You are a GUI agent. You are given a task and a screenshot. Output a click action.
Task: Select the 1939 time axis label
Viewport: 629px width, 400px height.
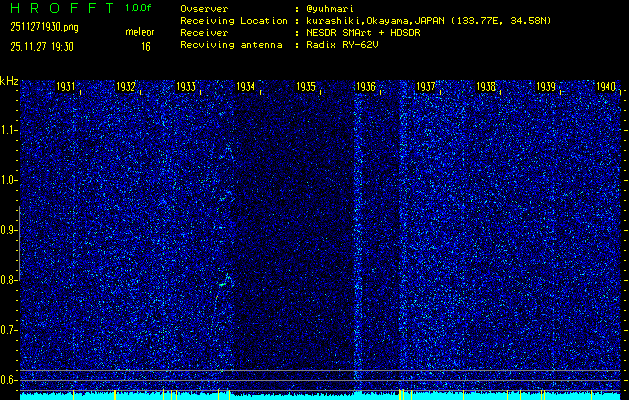pyautogui.click(x=546, y=87)
